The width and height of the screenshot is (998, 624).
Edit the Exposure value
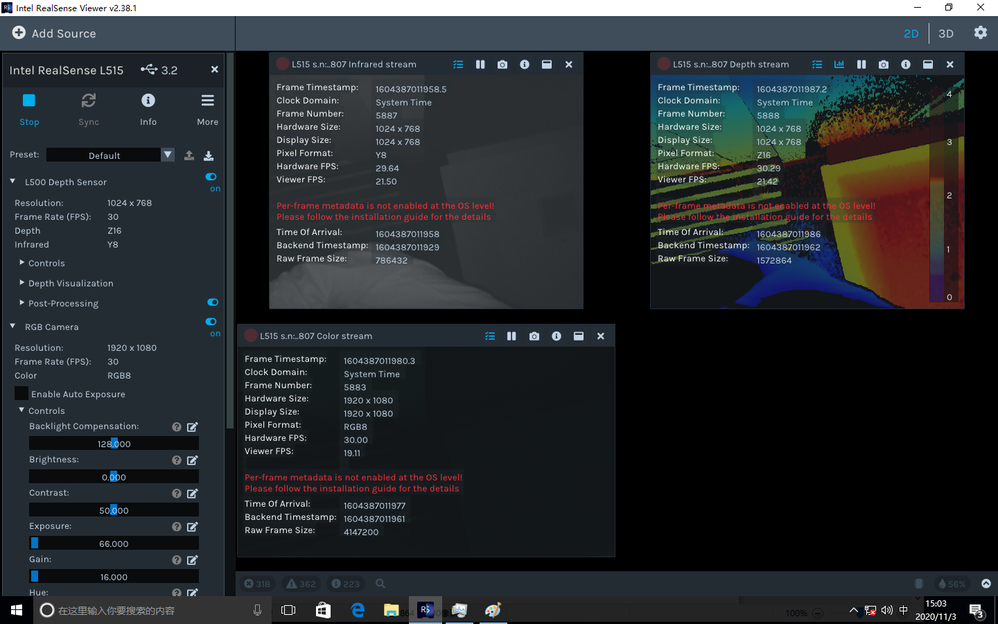coord(192,527)
